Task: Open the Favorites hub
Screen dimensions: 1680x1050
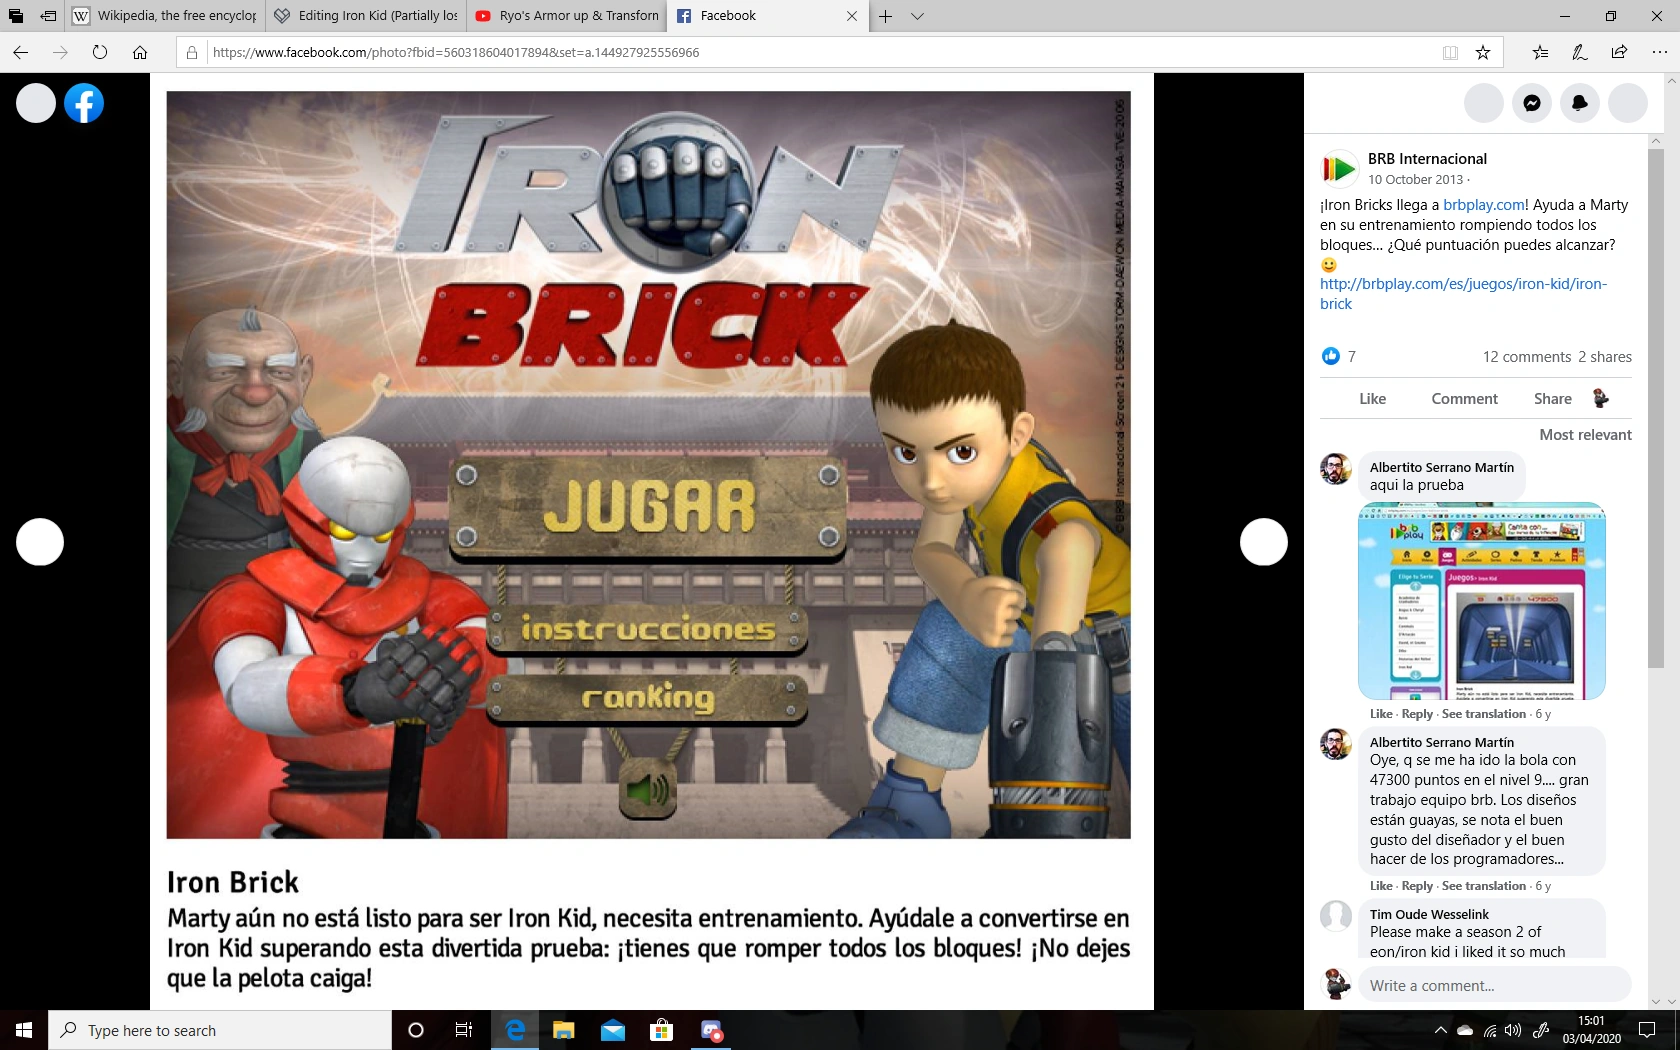Action: tap(1540, 52)
